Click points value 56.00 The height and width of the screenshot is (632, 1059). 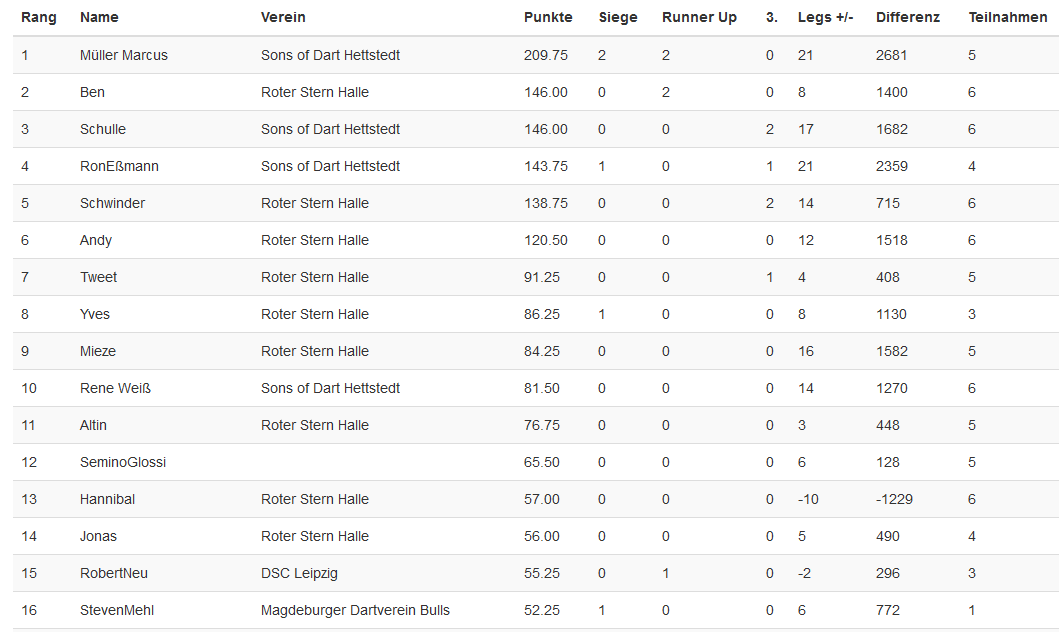pos(542,537)
